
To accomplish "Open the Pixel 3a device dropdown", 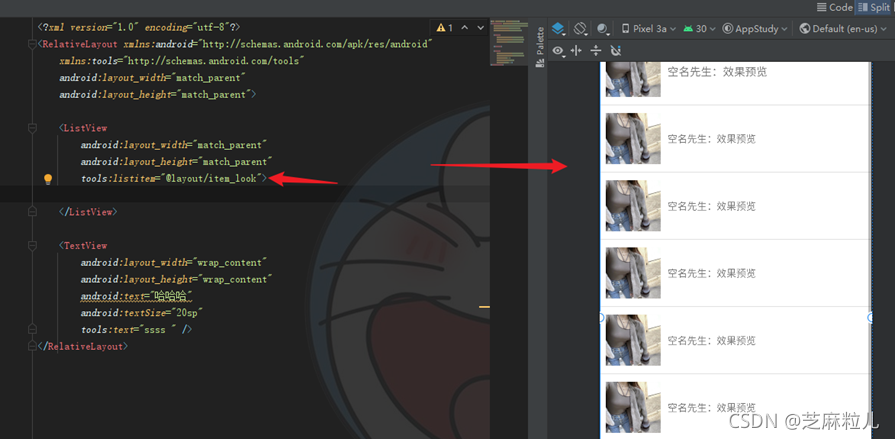I will click(648, 29).
